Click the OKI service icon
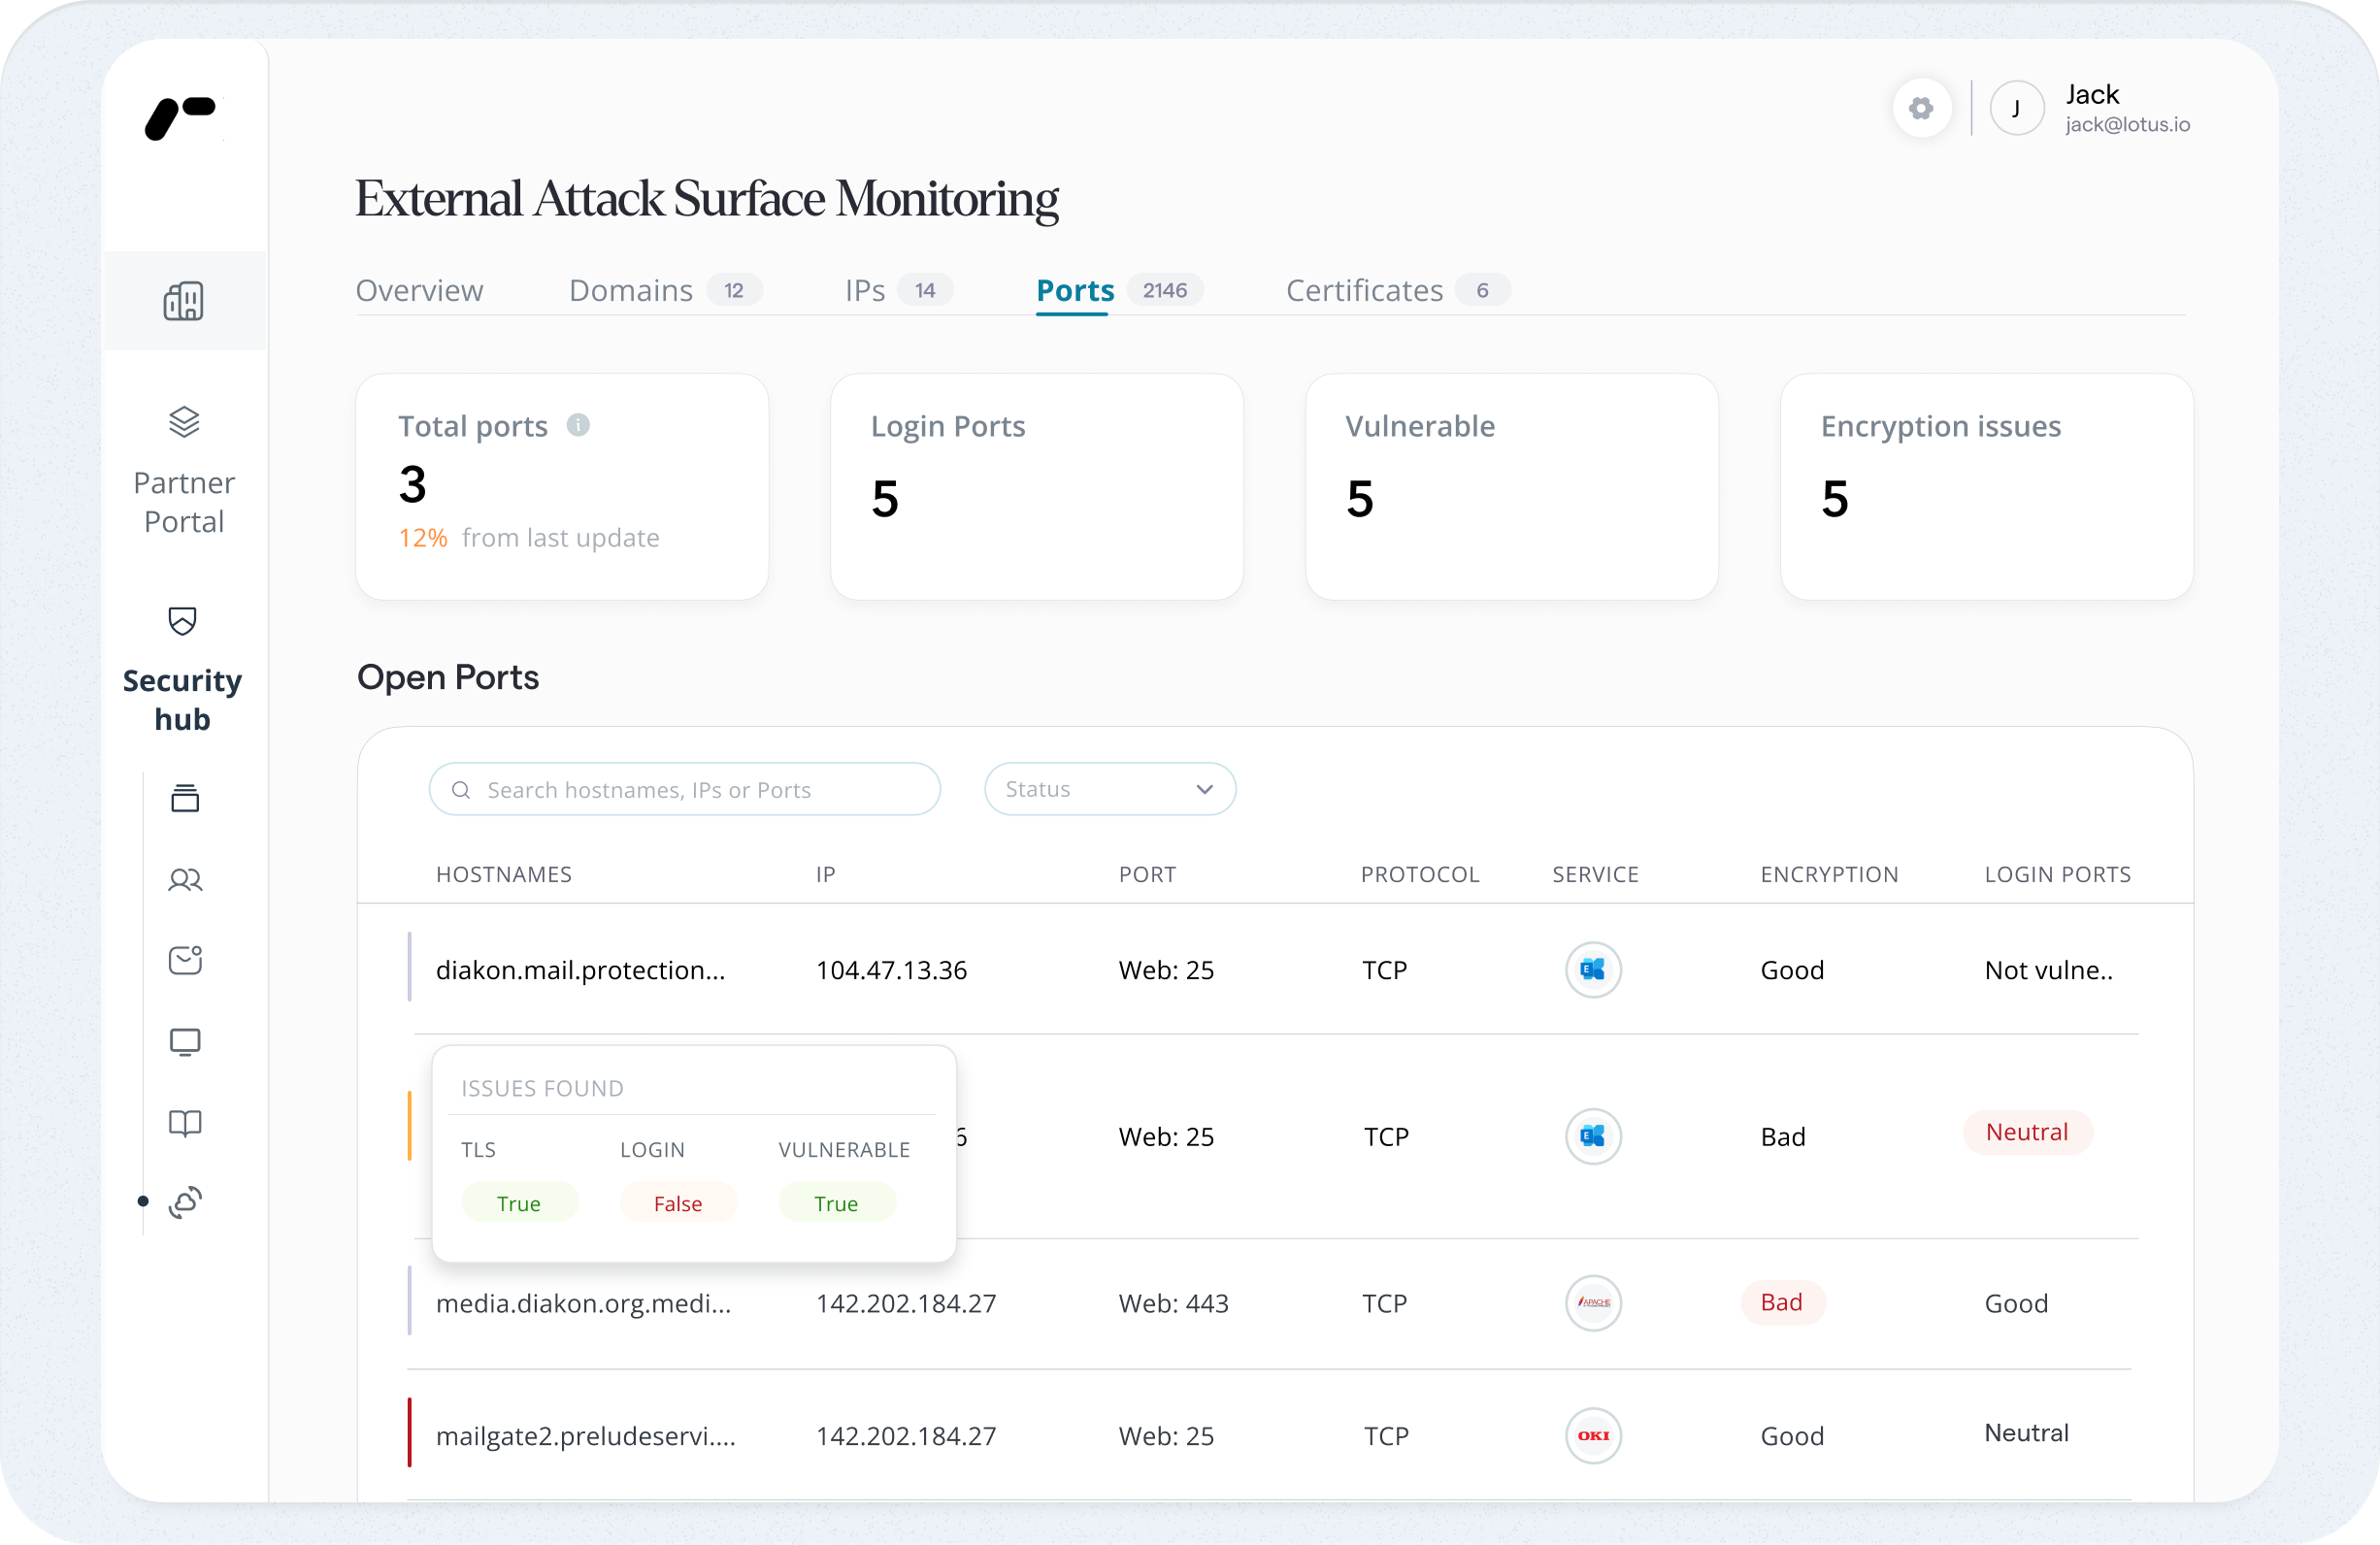Screen dimensions: 2380x1545 pos(1593,1436)
